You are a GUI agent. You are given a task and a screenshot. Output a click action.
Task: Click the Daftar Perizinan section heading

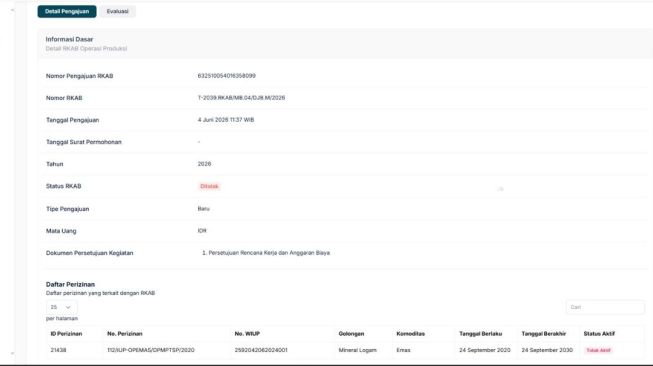coord(70,284)
